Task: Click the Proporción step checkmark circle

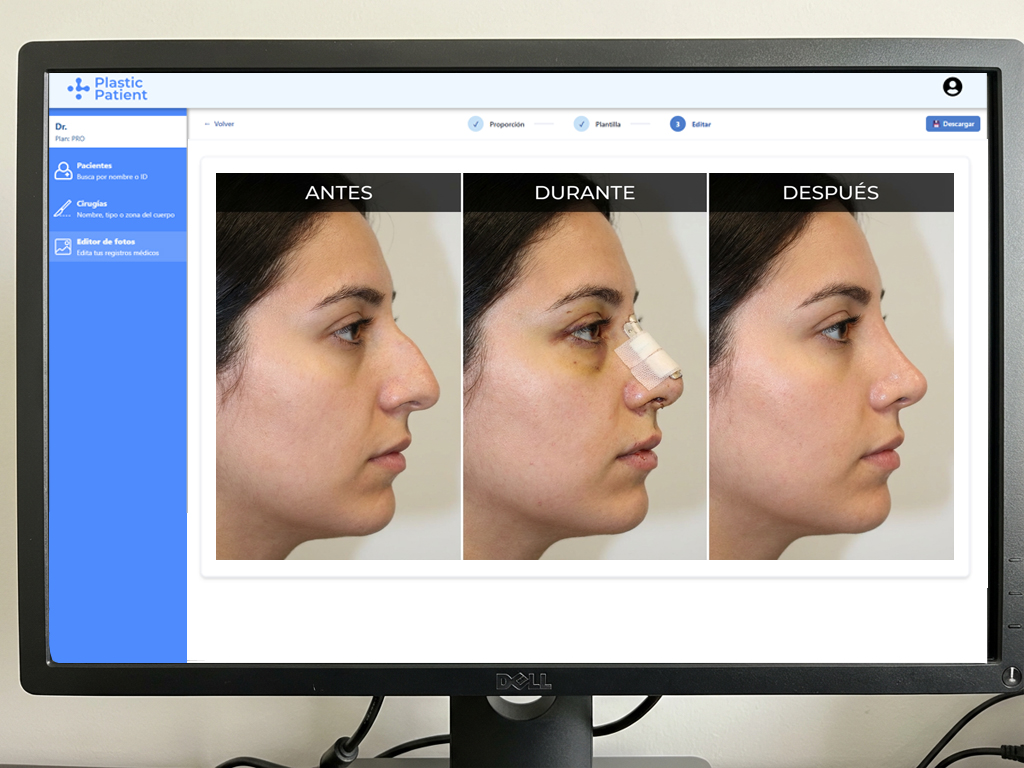Action: tap(475, 124)
